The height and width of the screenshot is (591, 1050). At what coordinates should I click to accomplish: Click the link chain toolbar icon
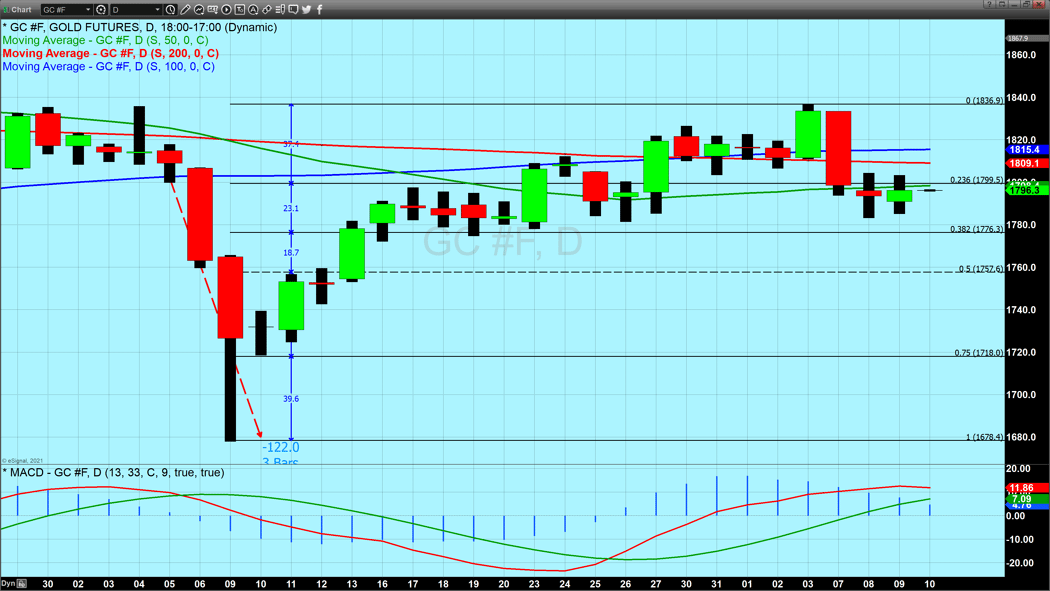267,9
